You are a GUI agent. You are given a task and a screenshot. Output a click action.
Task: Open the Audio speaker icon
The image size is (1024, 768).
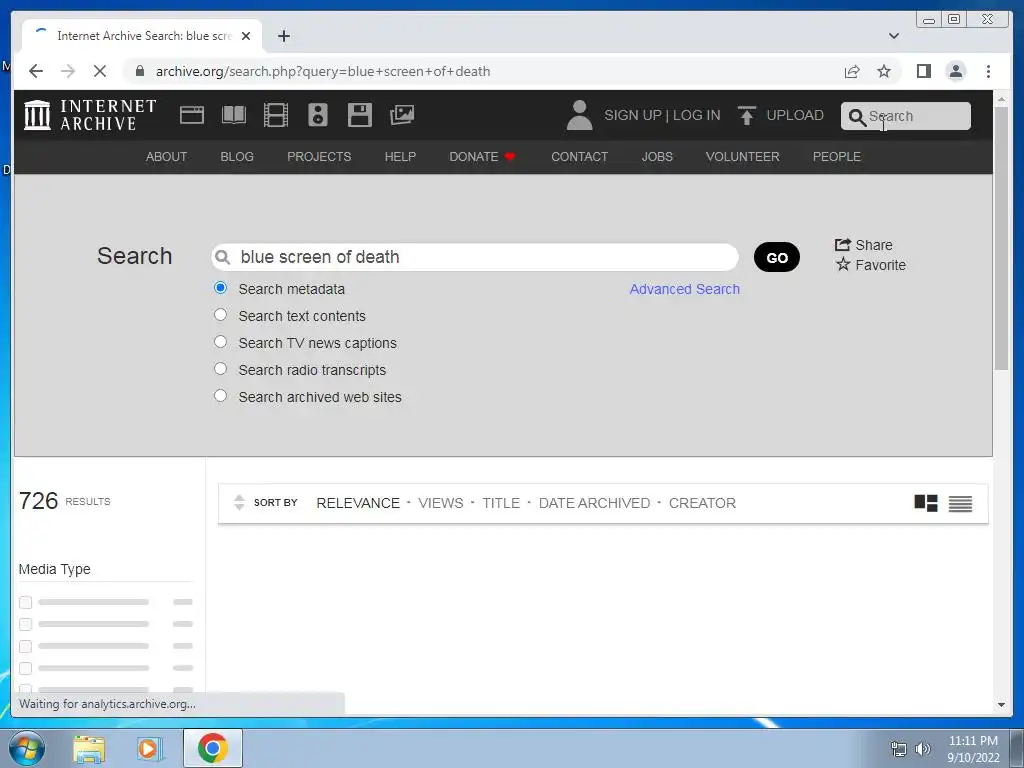pyautogui.click(x=317, y=115)
